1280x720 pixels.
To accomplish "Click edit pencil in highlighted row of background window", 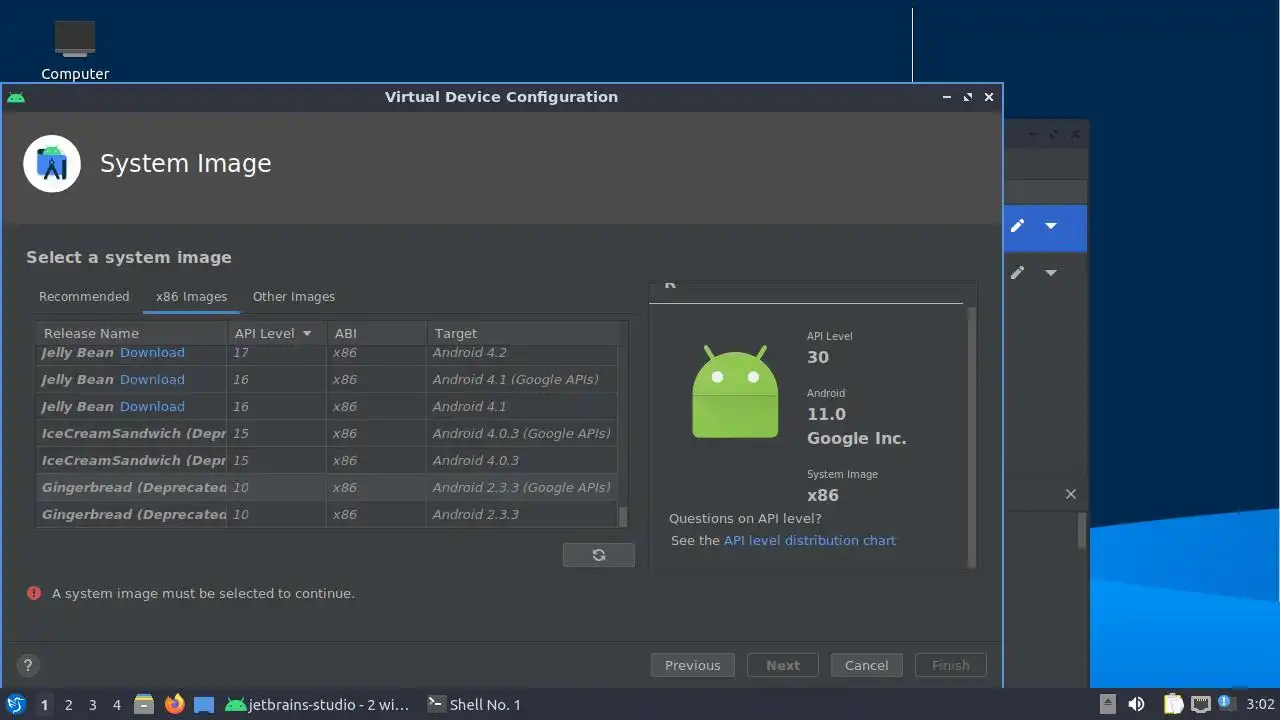I will click(1017, 226).
